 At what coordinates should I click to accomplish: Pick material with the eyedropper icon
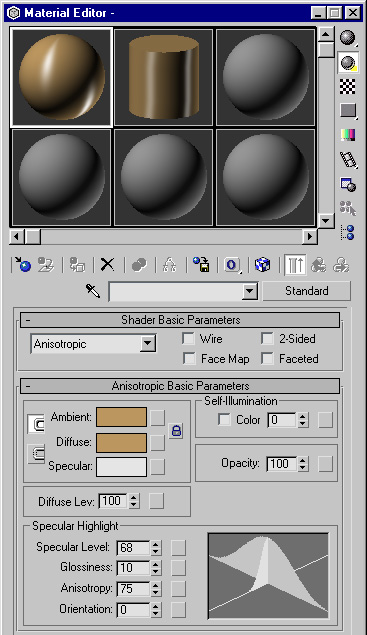(x=93, y=290)
